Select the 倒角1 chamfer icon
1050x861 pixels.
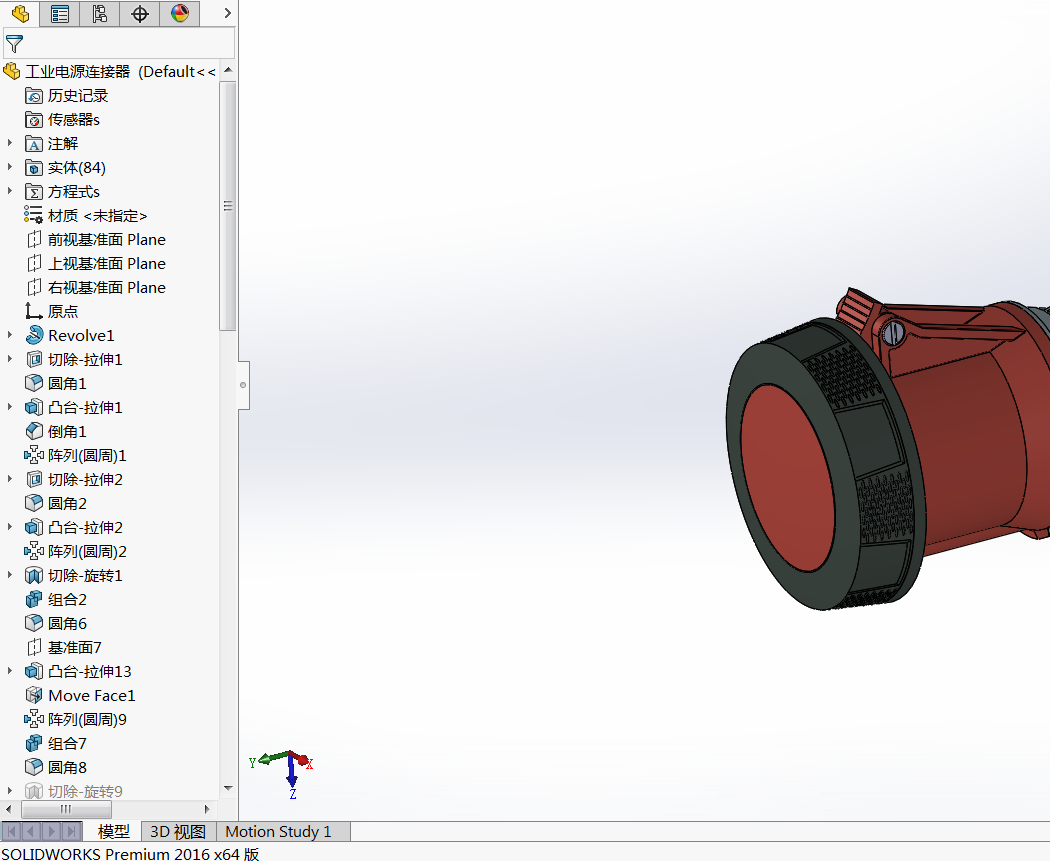33,431
